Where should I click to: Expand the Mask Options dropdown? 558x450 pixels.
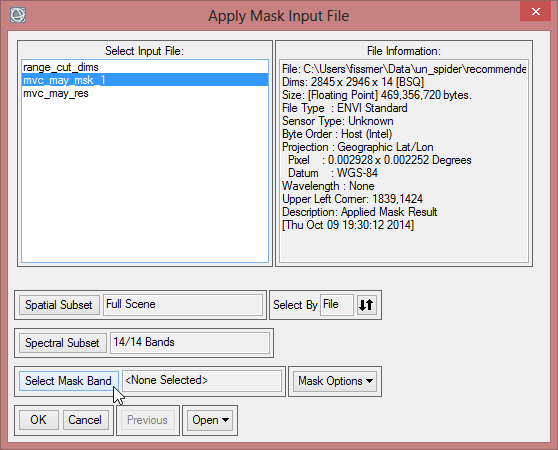point(335,381)
